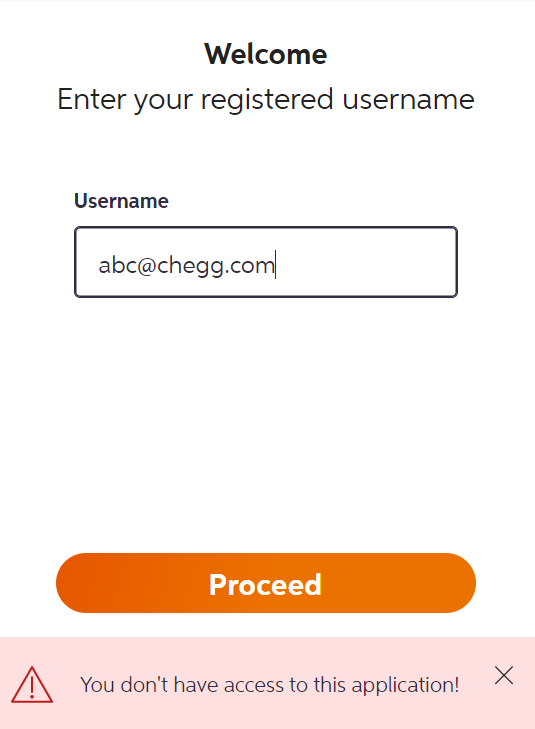The image size is (535, 729).
Task: Select the bold Welcome heading
Action: tap(266, 54)
